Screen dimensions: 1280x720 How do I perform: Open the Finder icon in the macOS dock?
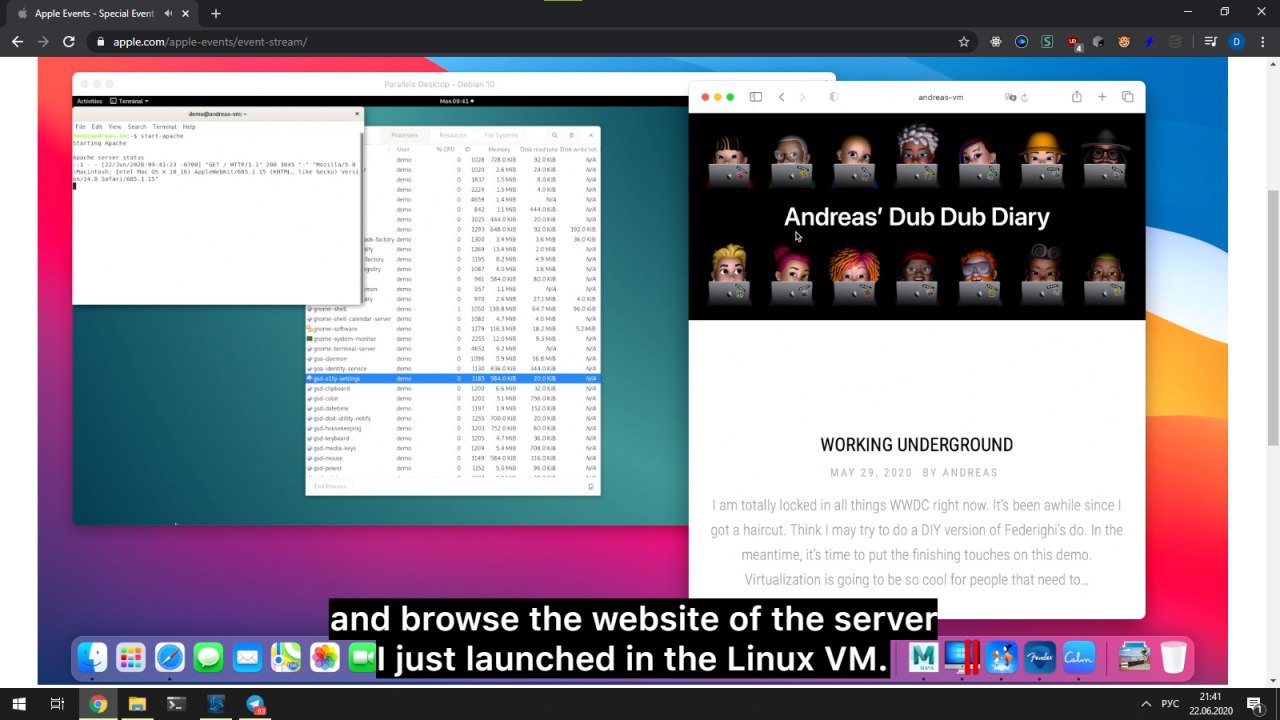point(93,657)
